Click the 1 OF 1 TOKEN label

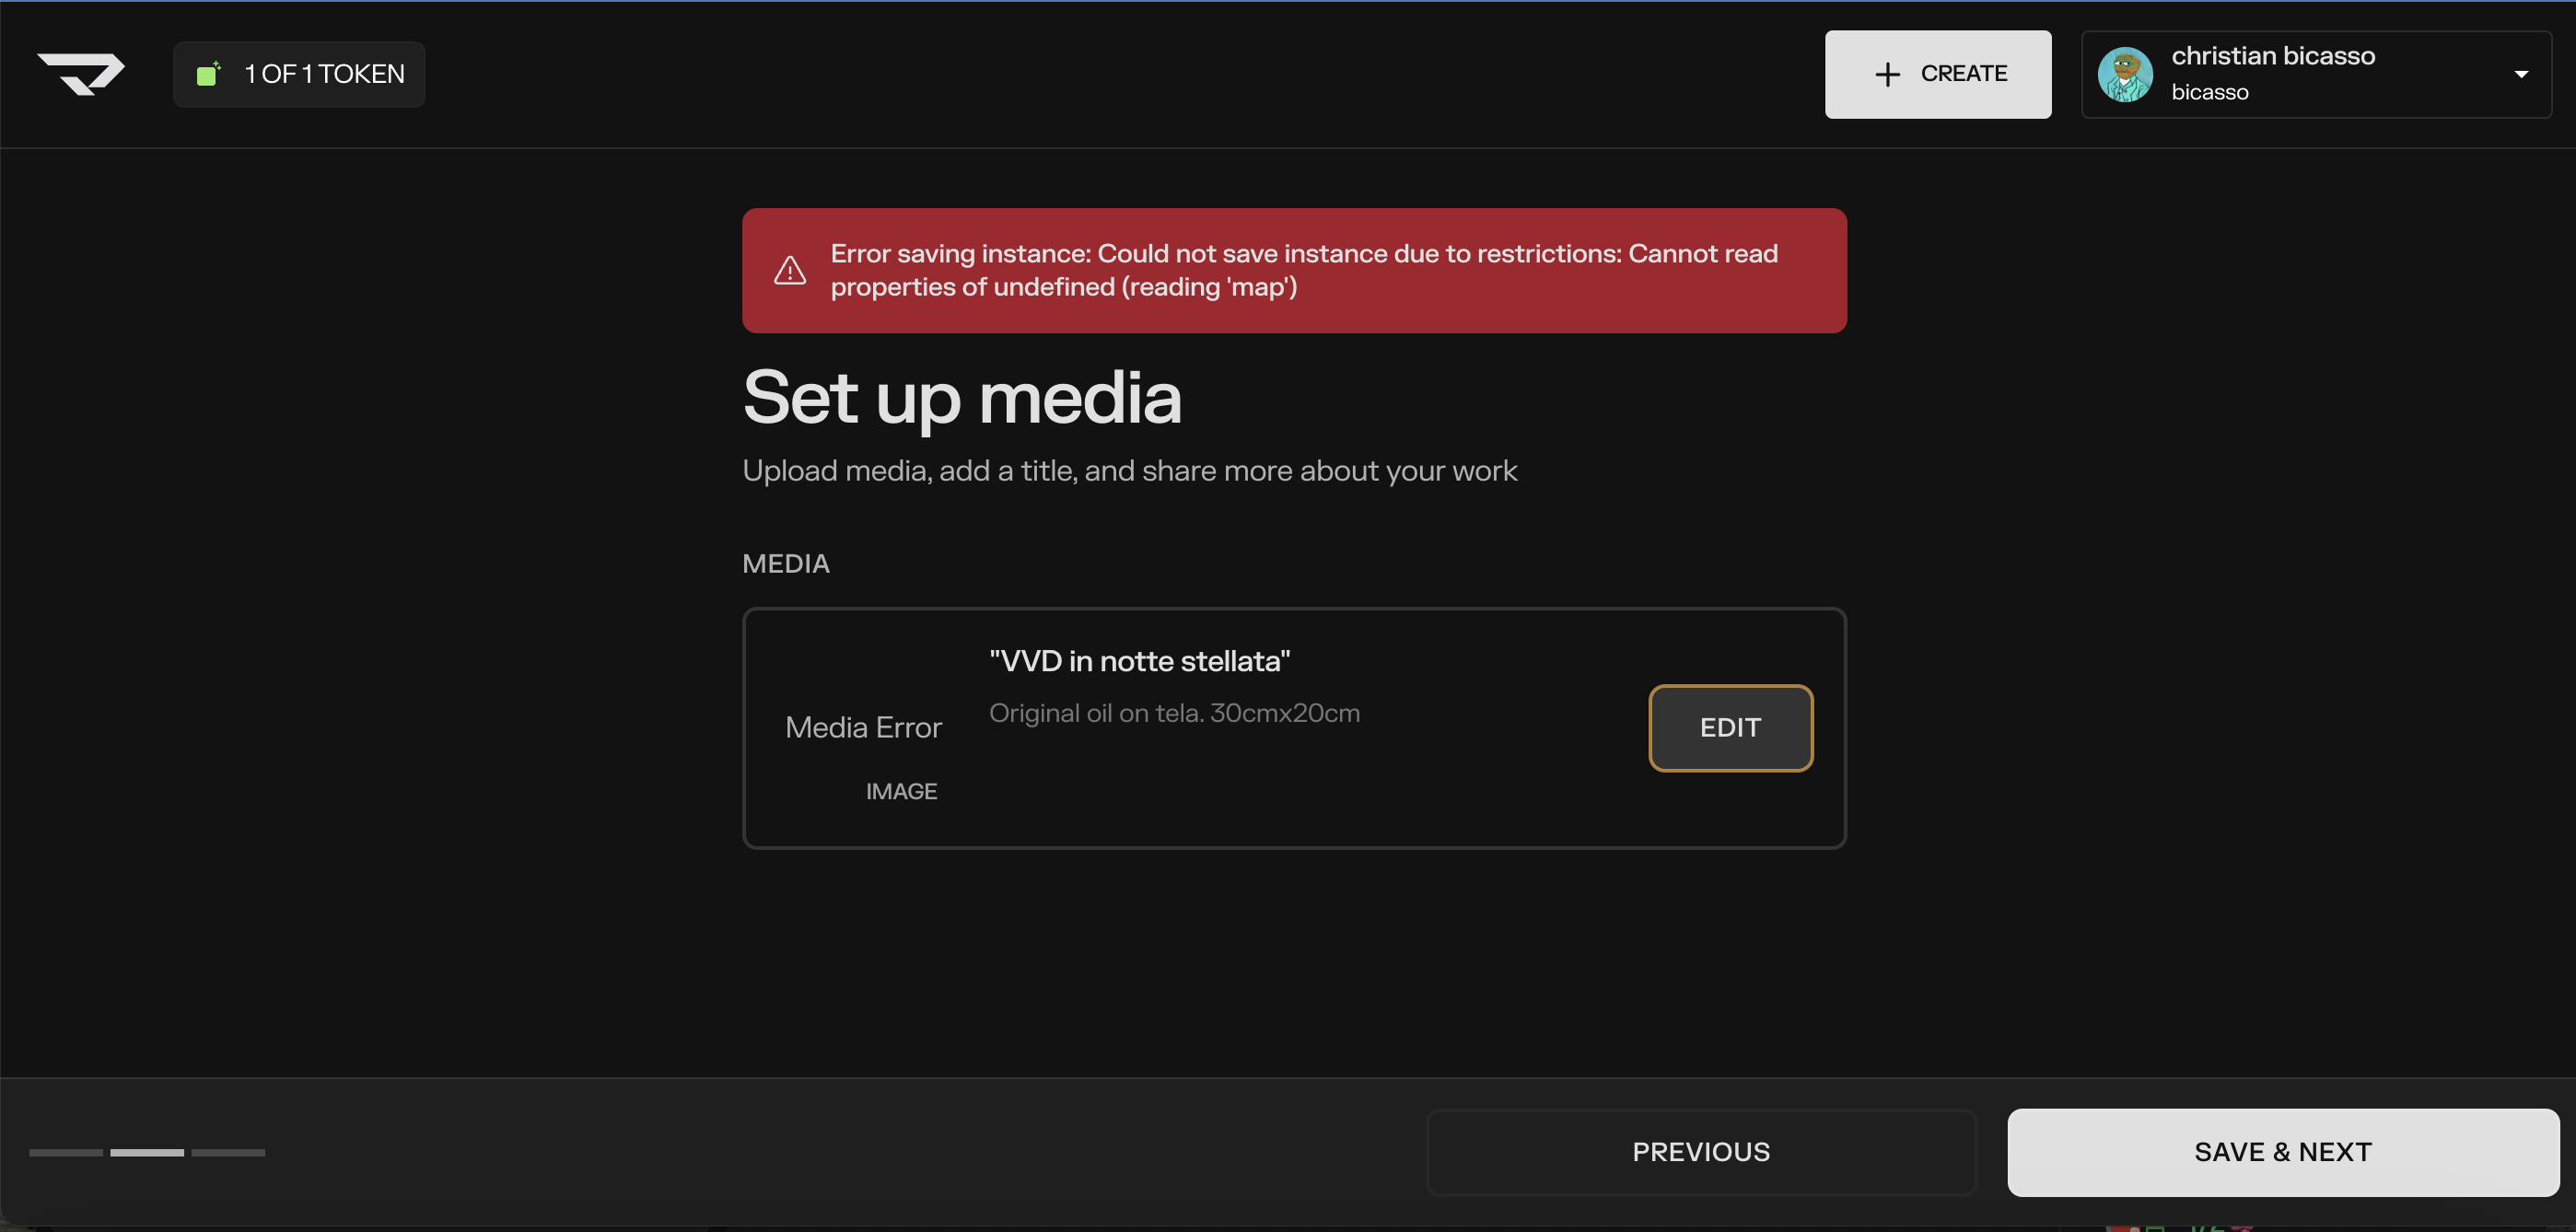(324, 74)
